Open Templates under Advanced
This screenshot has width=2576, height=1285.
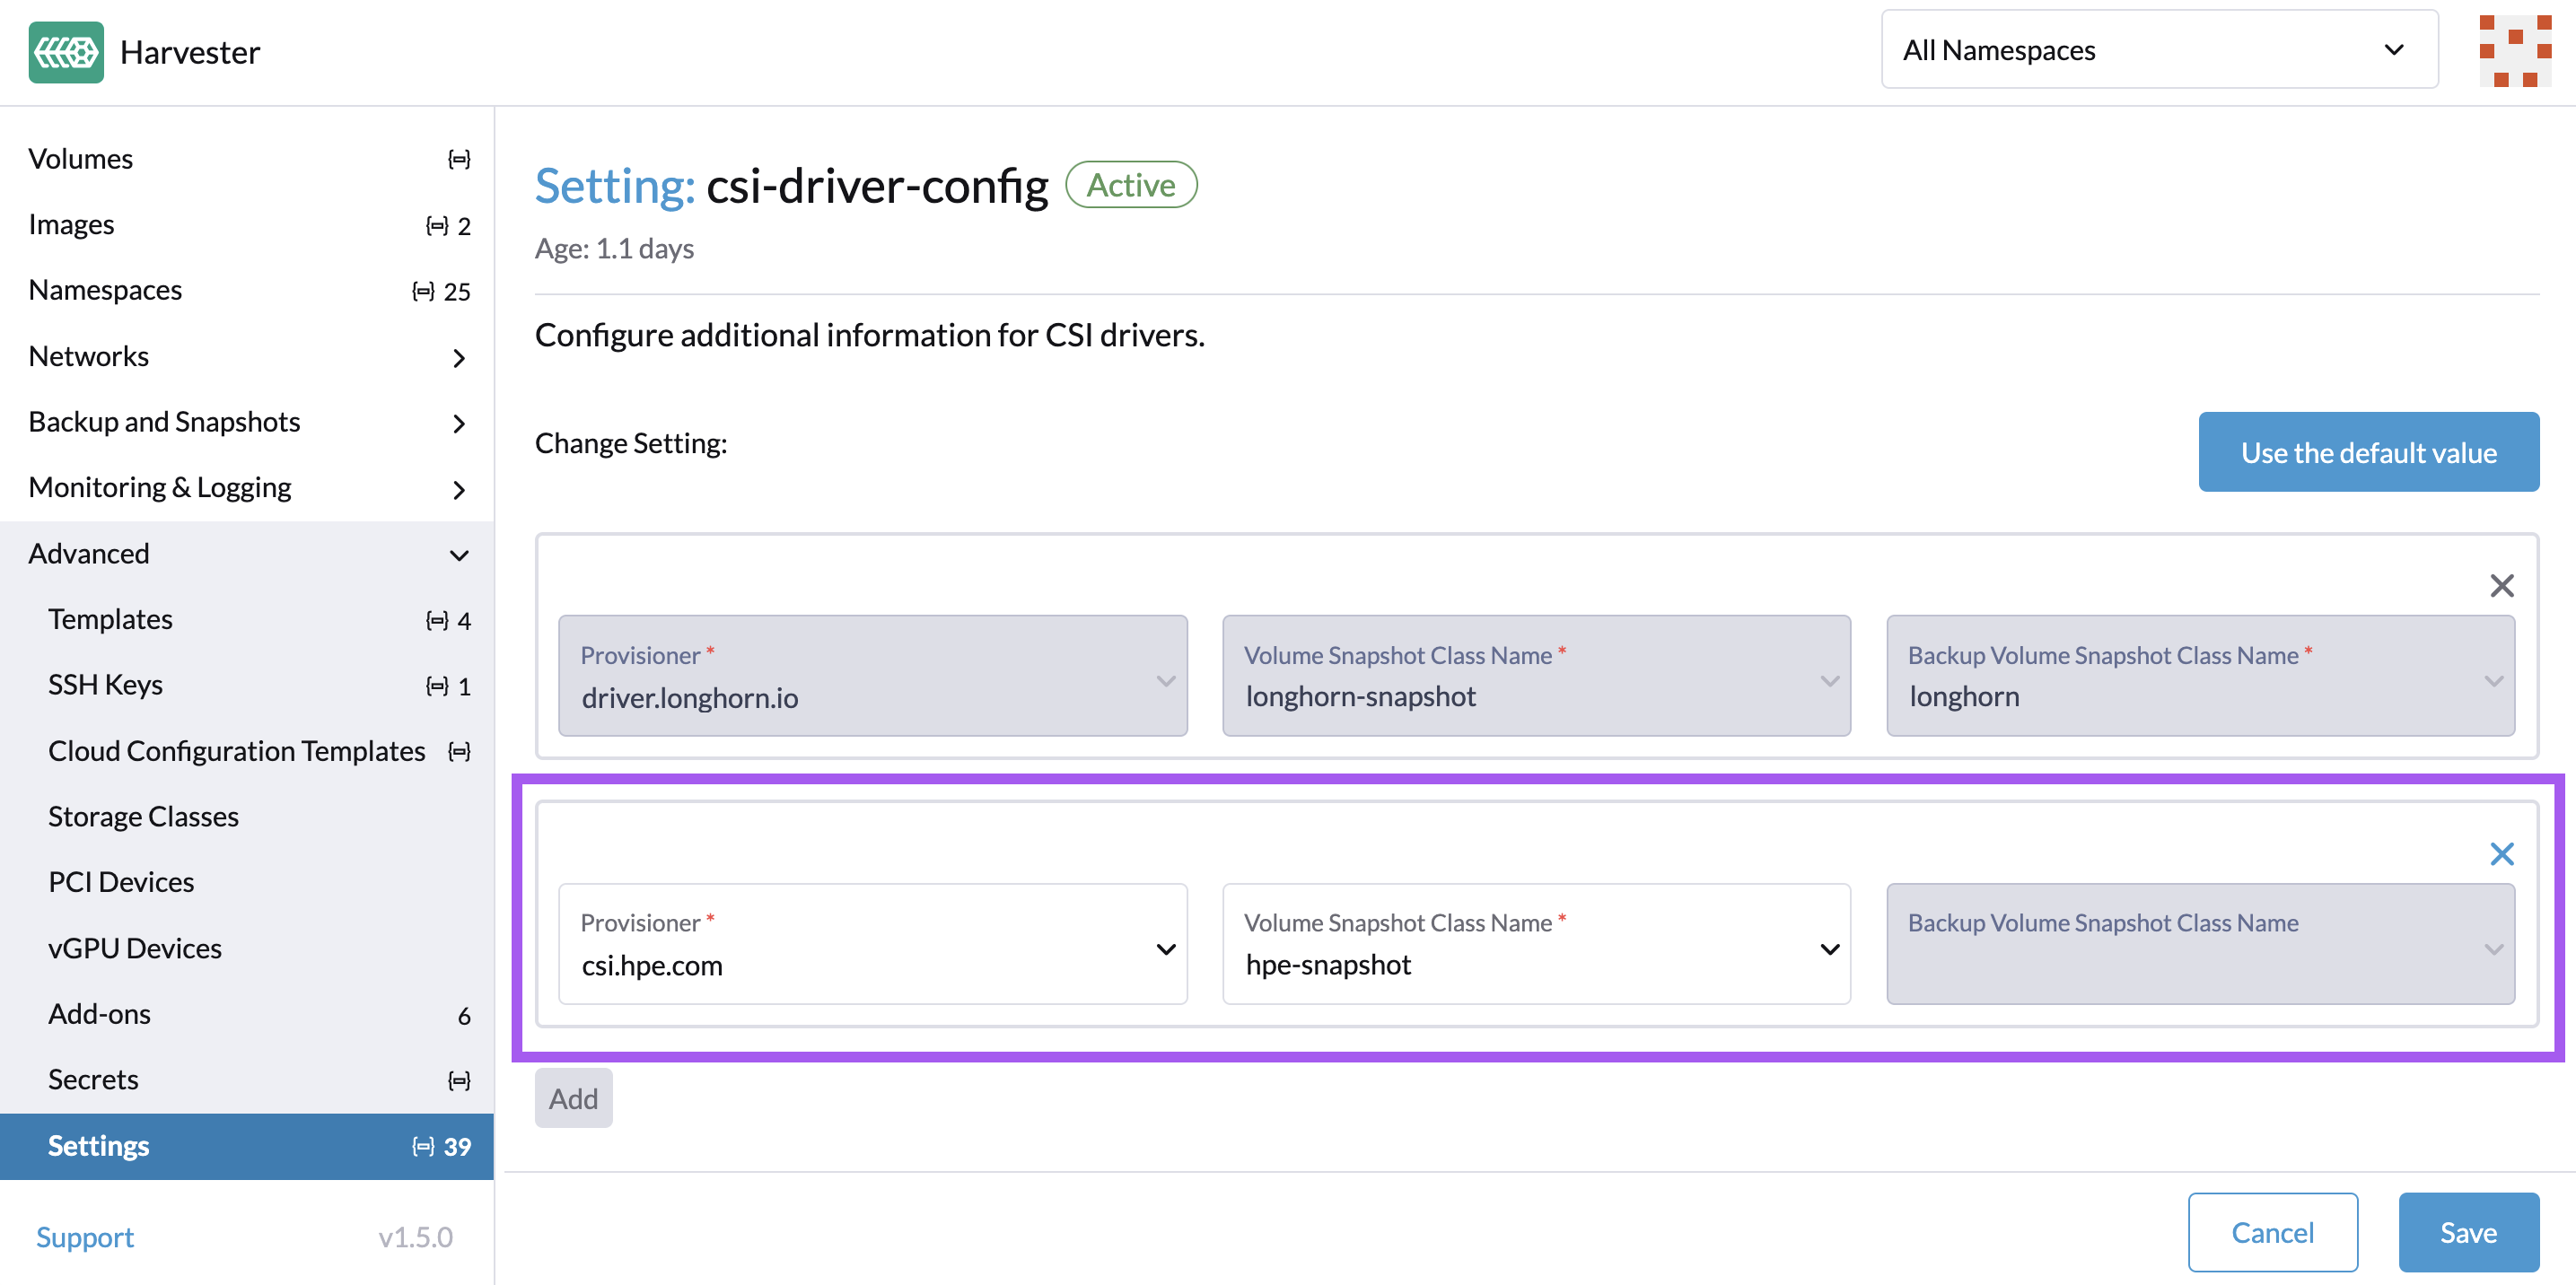pyautogui.click(x=247, y=619)
